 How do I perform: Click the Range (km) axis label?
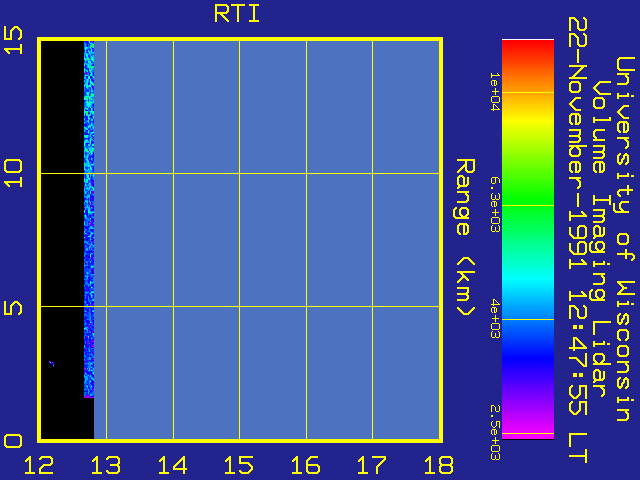pos(465,237)
